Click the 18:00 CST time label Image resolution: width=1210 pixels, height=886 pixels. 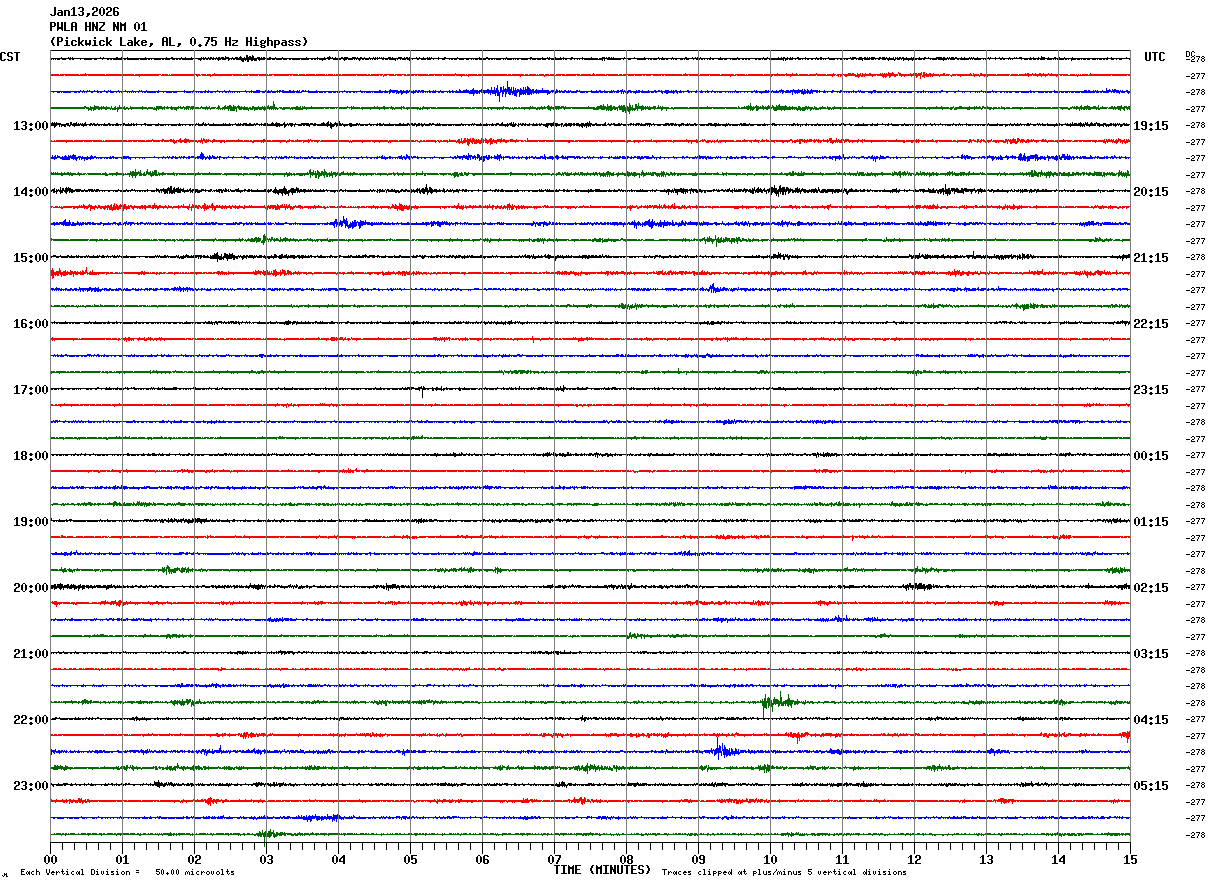[x=31, y=456]
